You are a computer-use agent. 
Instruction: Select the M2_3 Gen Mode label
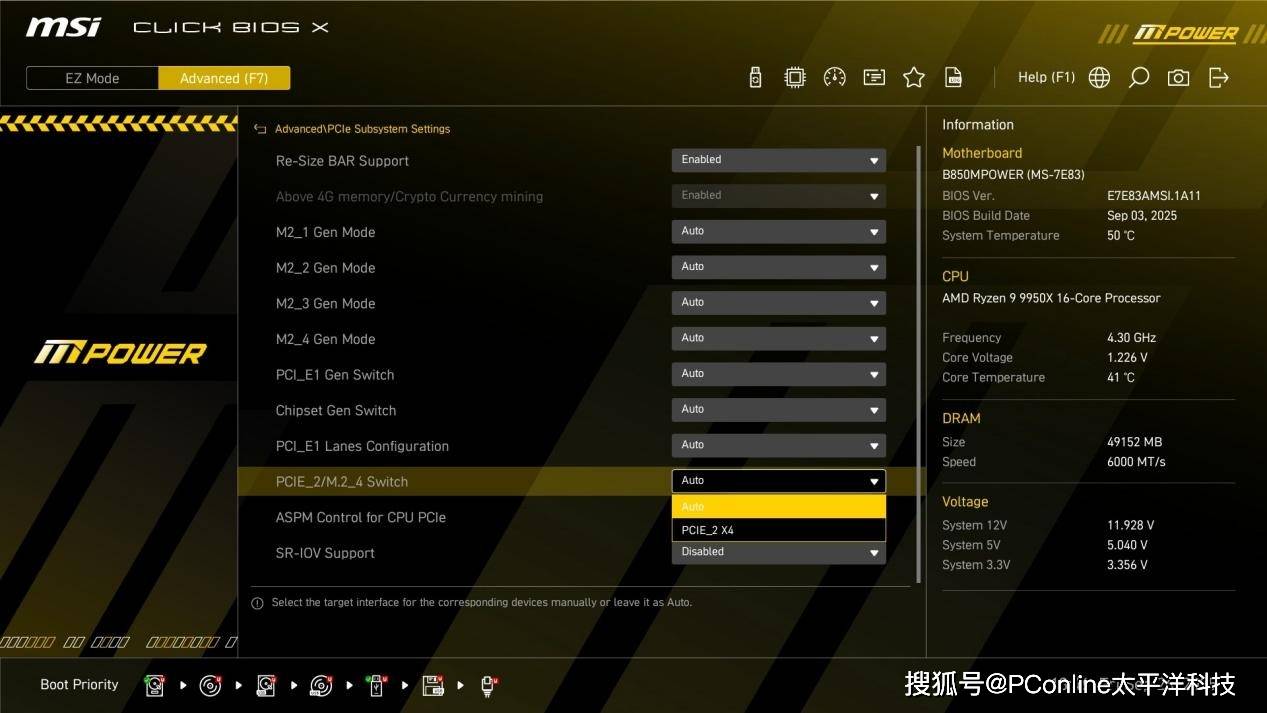coord(325,303)
